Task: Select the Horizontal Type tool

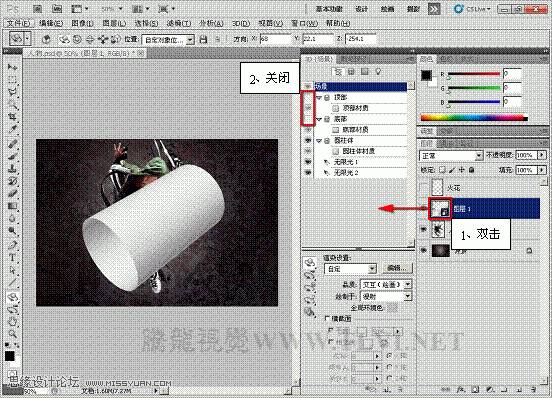Action: tap(12, 258)
